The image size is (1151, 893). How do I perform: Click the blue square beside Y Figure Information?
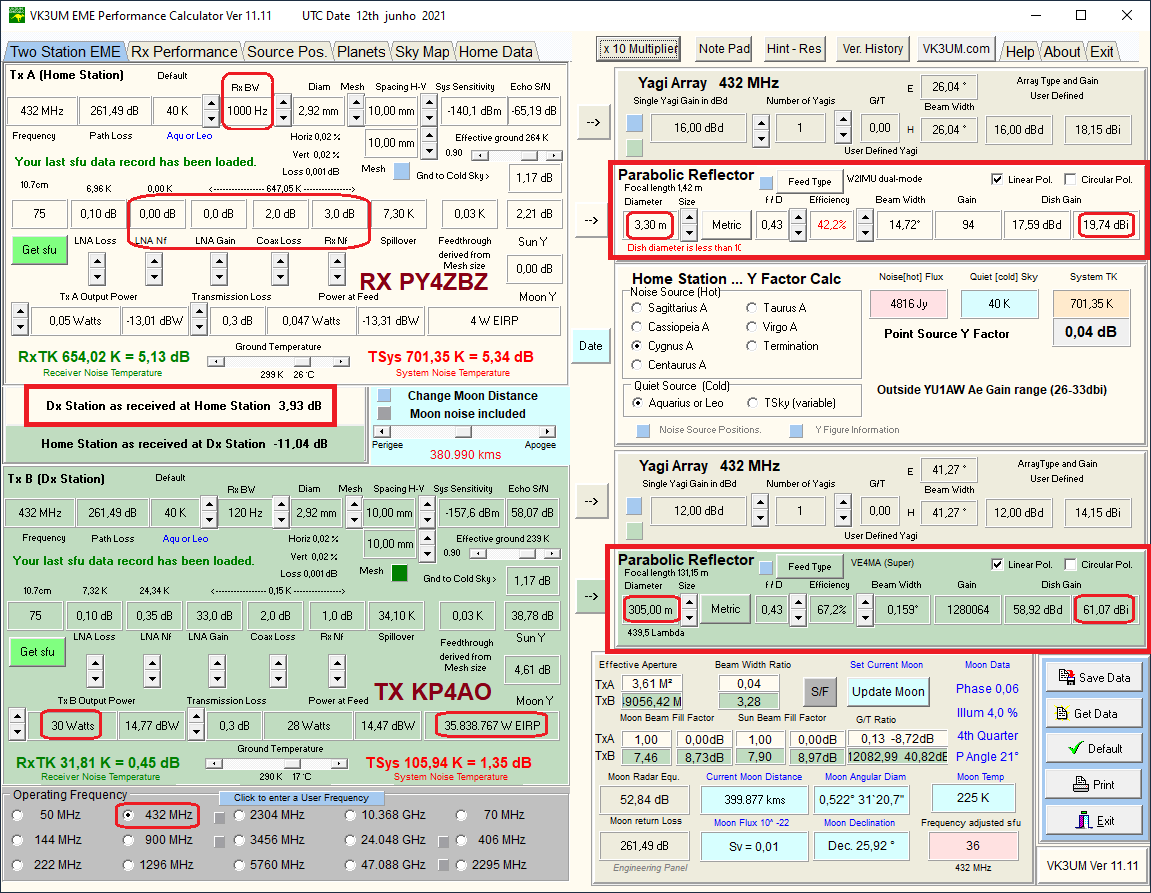[x=796, y=431]
